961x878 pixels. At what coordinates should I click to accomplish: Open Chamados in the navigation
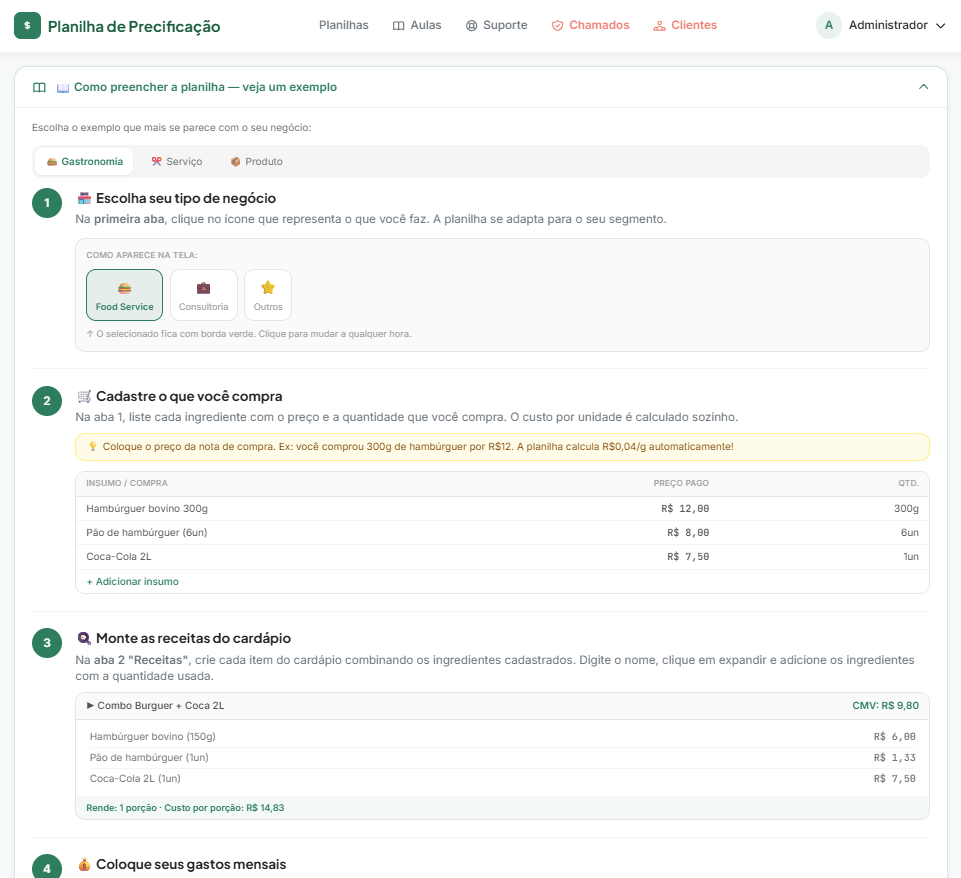coord(590,25)
